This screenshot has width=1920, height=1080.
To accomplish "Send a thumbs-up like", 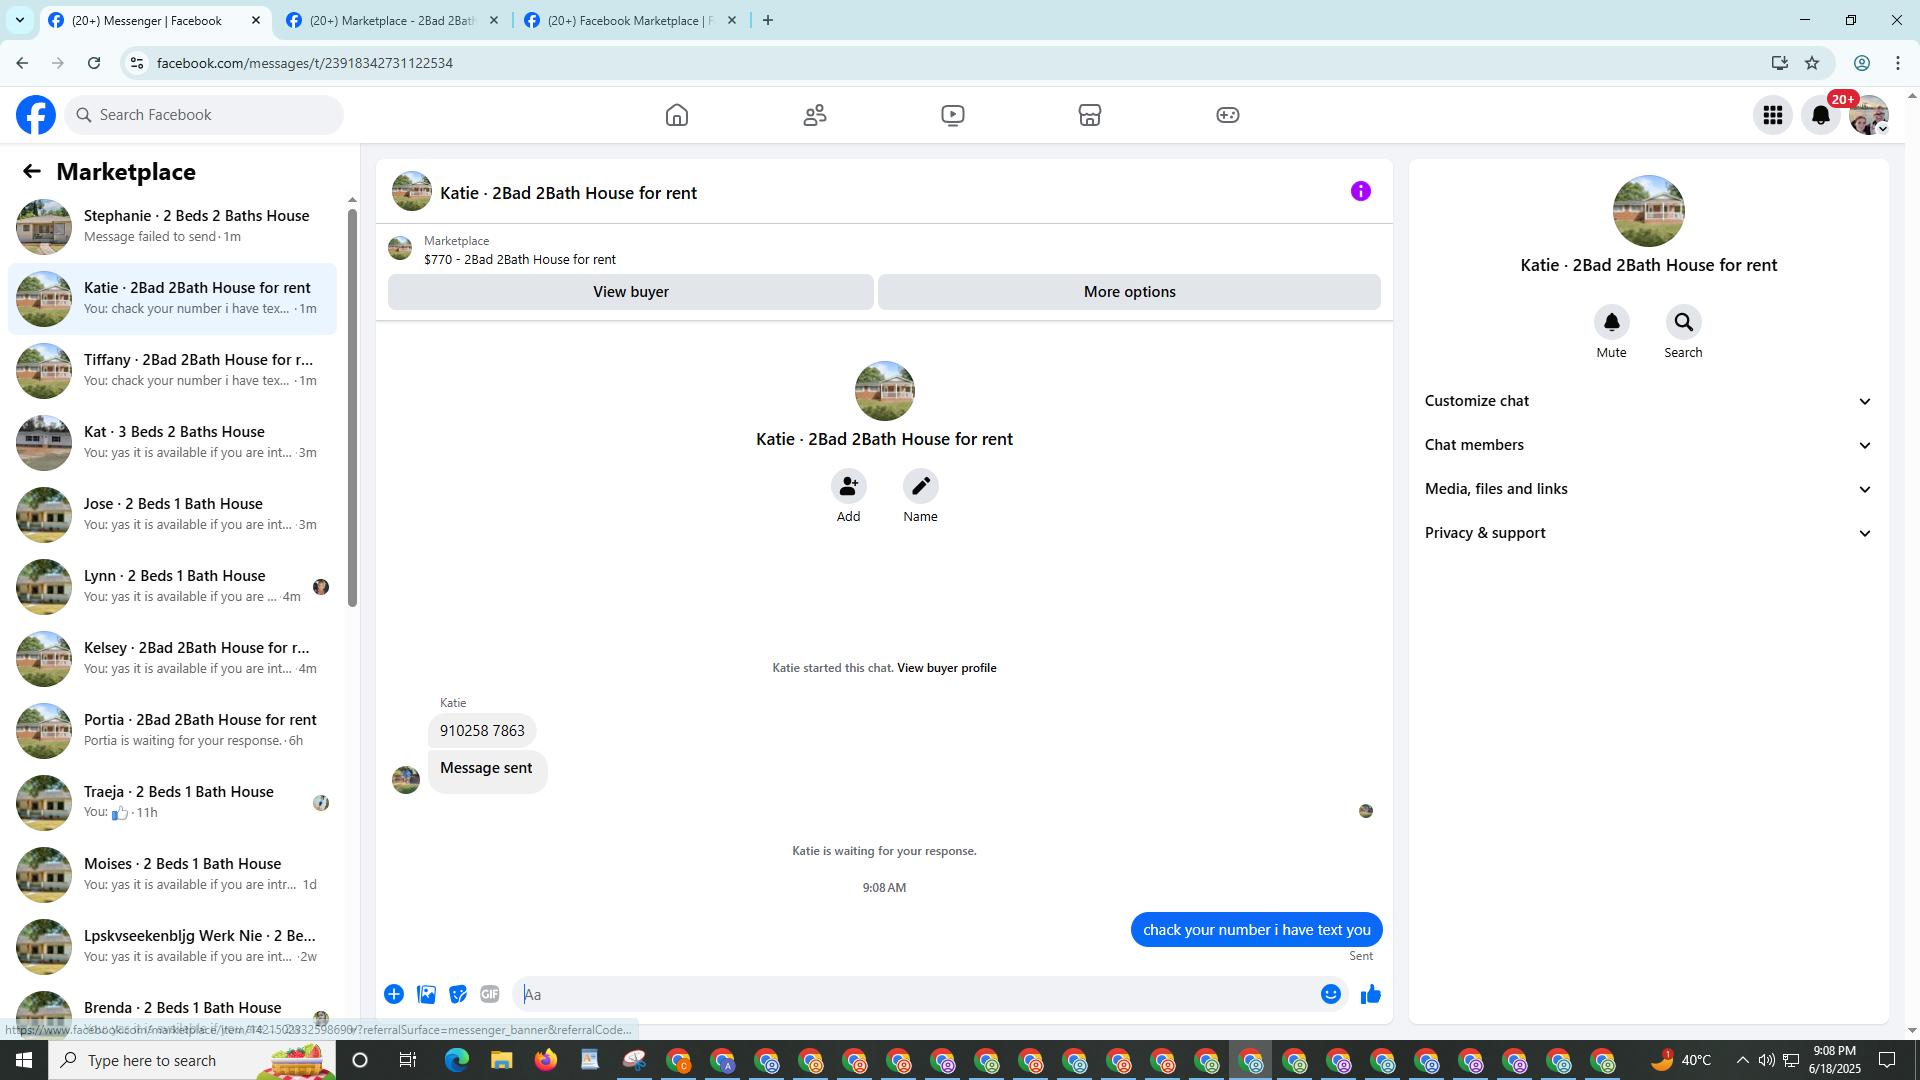I will click(x=1371, y=994).
